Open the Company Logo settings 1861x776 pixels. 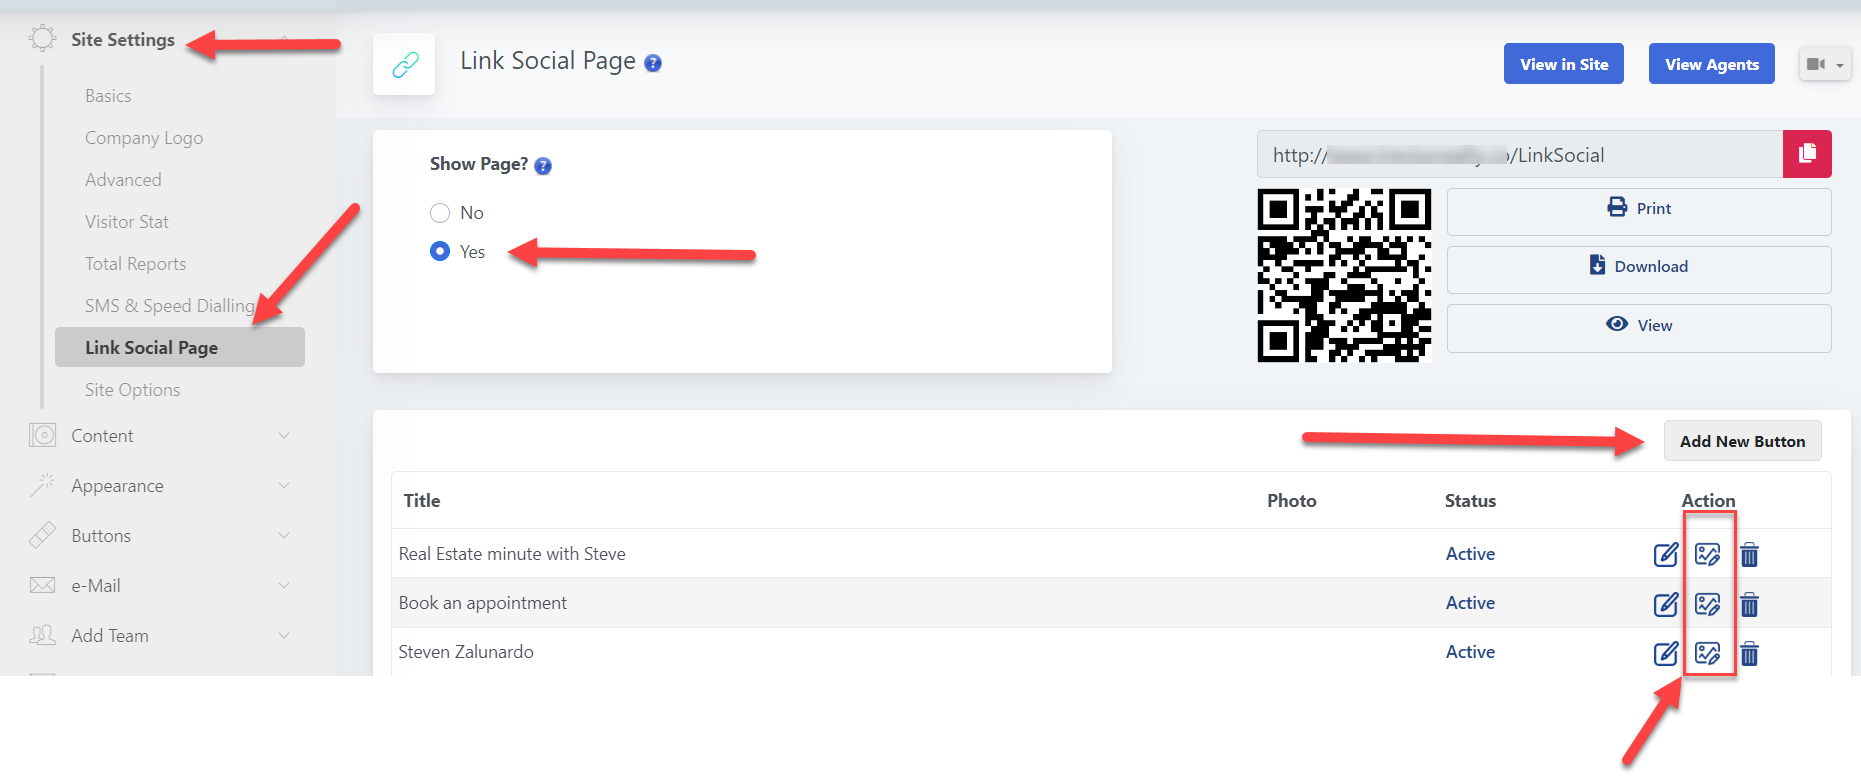(x=144, y=138)
